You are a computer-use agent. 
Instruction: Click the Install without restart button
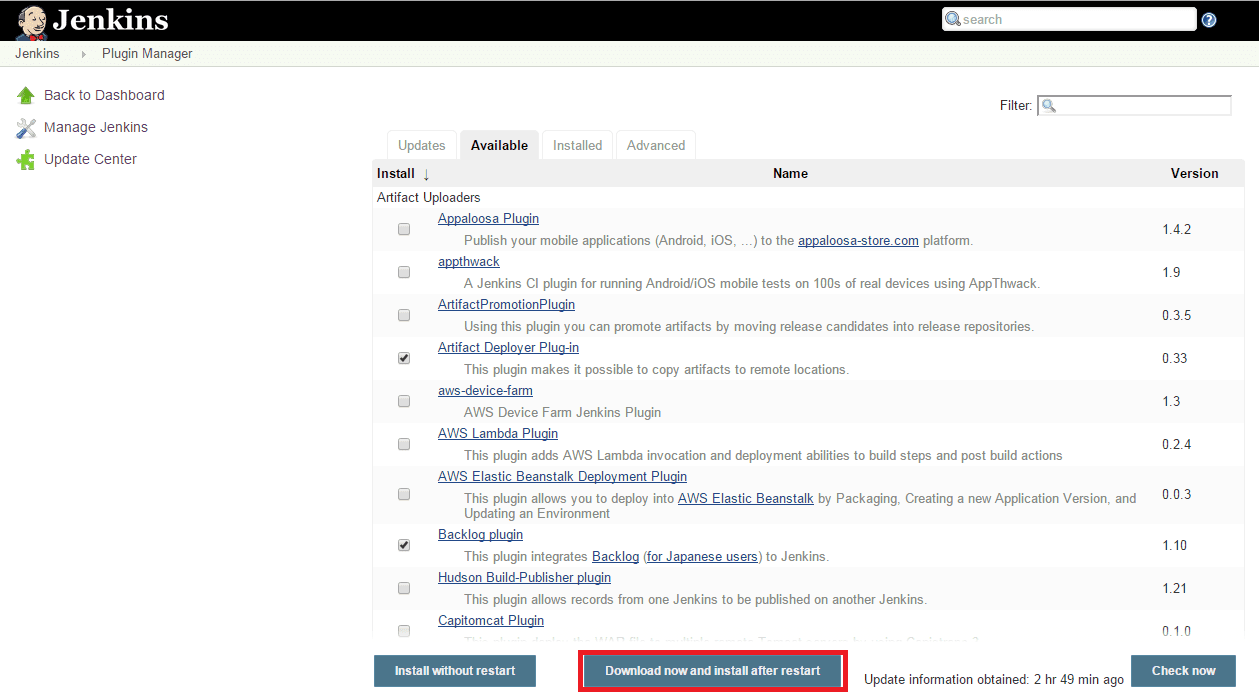point(455,671)
